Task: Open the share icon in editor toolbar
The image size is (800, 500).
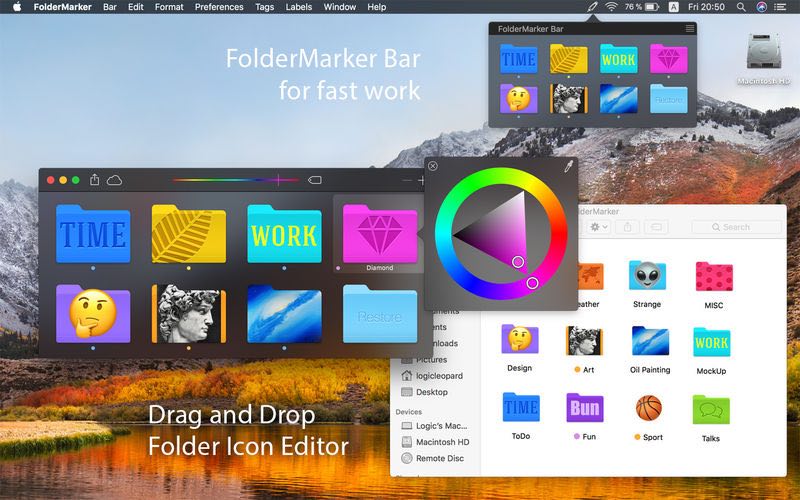Action: [94, 180]
